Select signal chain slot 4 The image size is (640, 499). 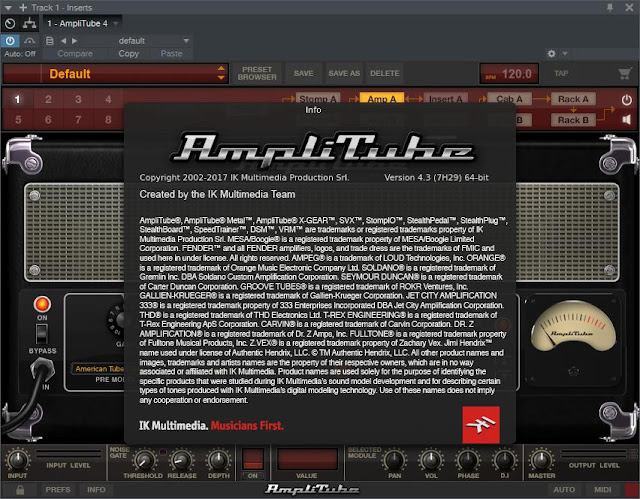[108, 99]
